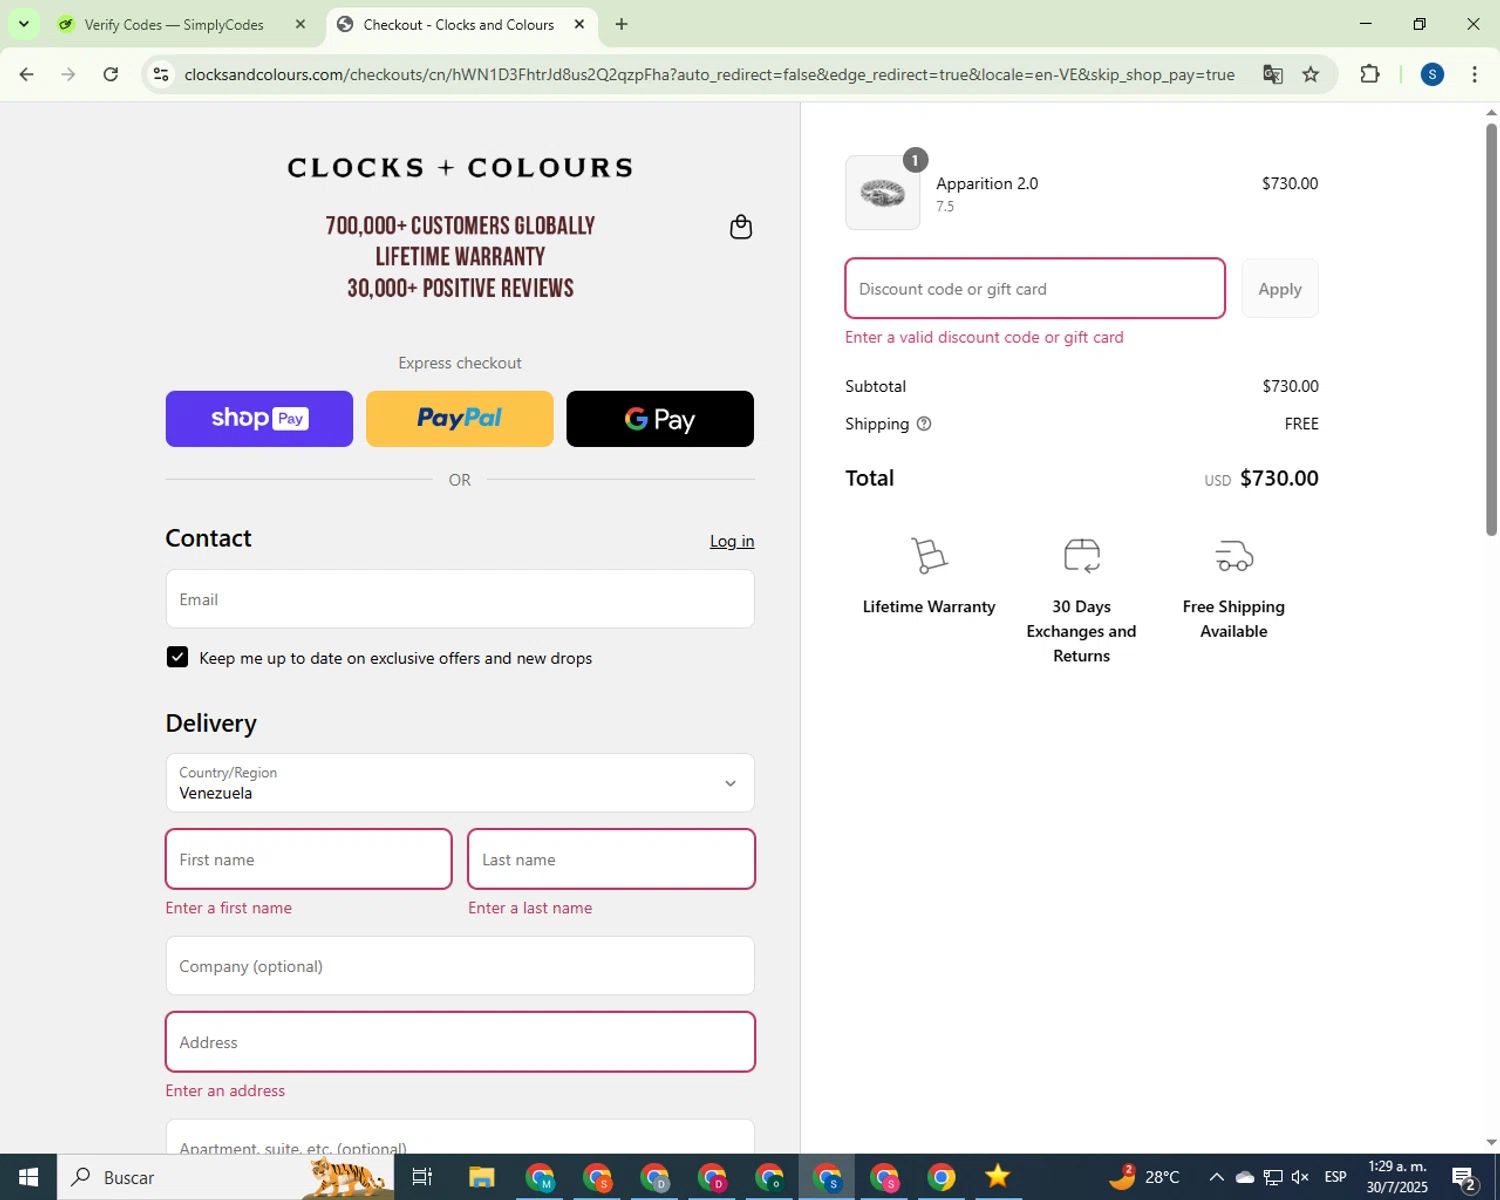This screenshot has height=1200, width=1500.
Task: Open File Explorer from taskbar
Action: 482,1177
